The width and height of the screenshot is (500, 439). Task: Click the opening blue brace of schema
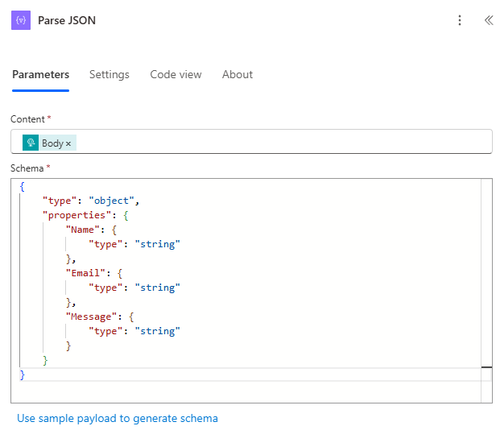tap(22, 187)
